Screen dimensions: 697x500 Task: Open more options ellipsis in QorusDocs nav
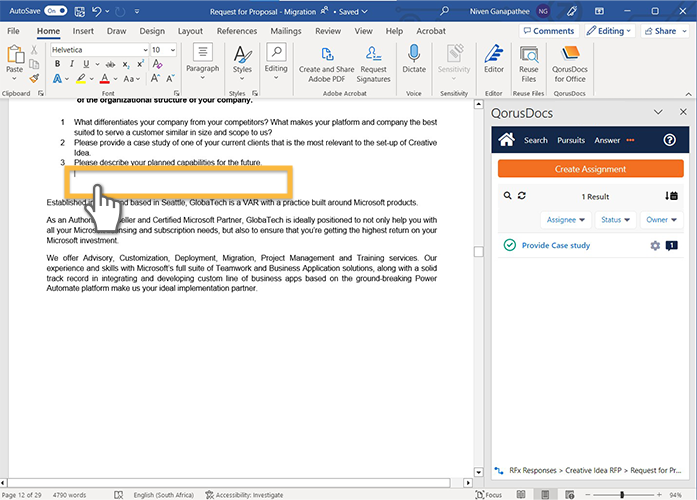(x=630, y=140)
